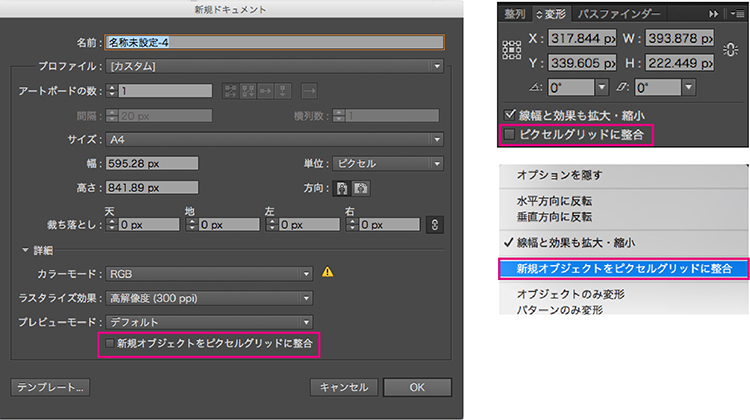The image size is (750, 420).
Task: Click the 地 bleed stepper arrows
Action: (x=192, y=225)
